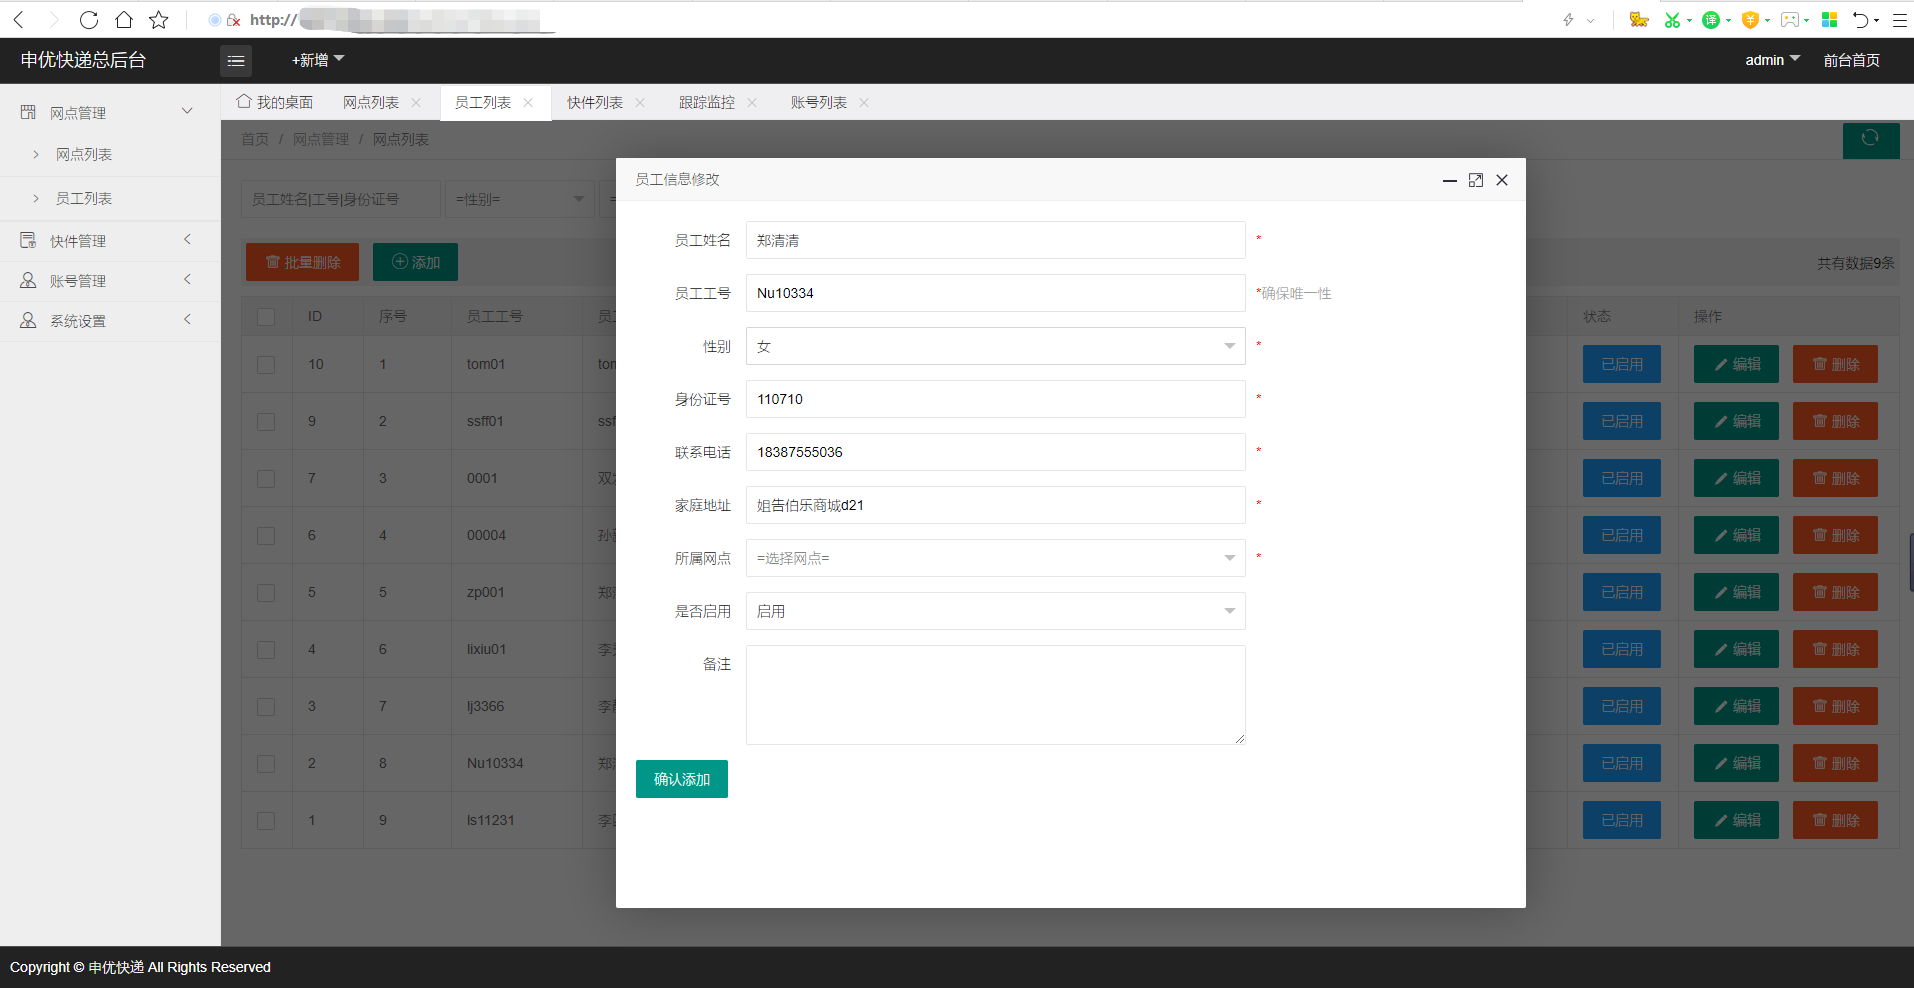Switch to the 快件列表 tab
Viewport: 1914px width, 988px height.
[595, 103]
